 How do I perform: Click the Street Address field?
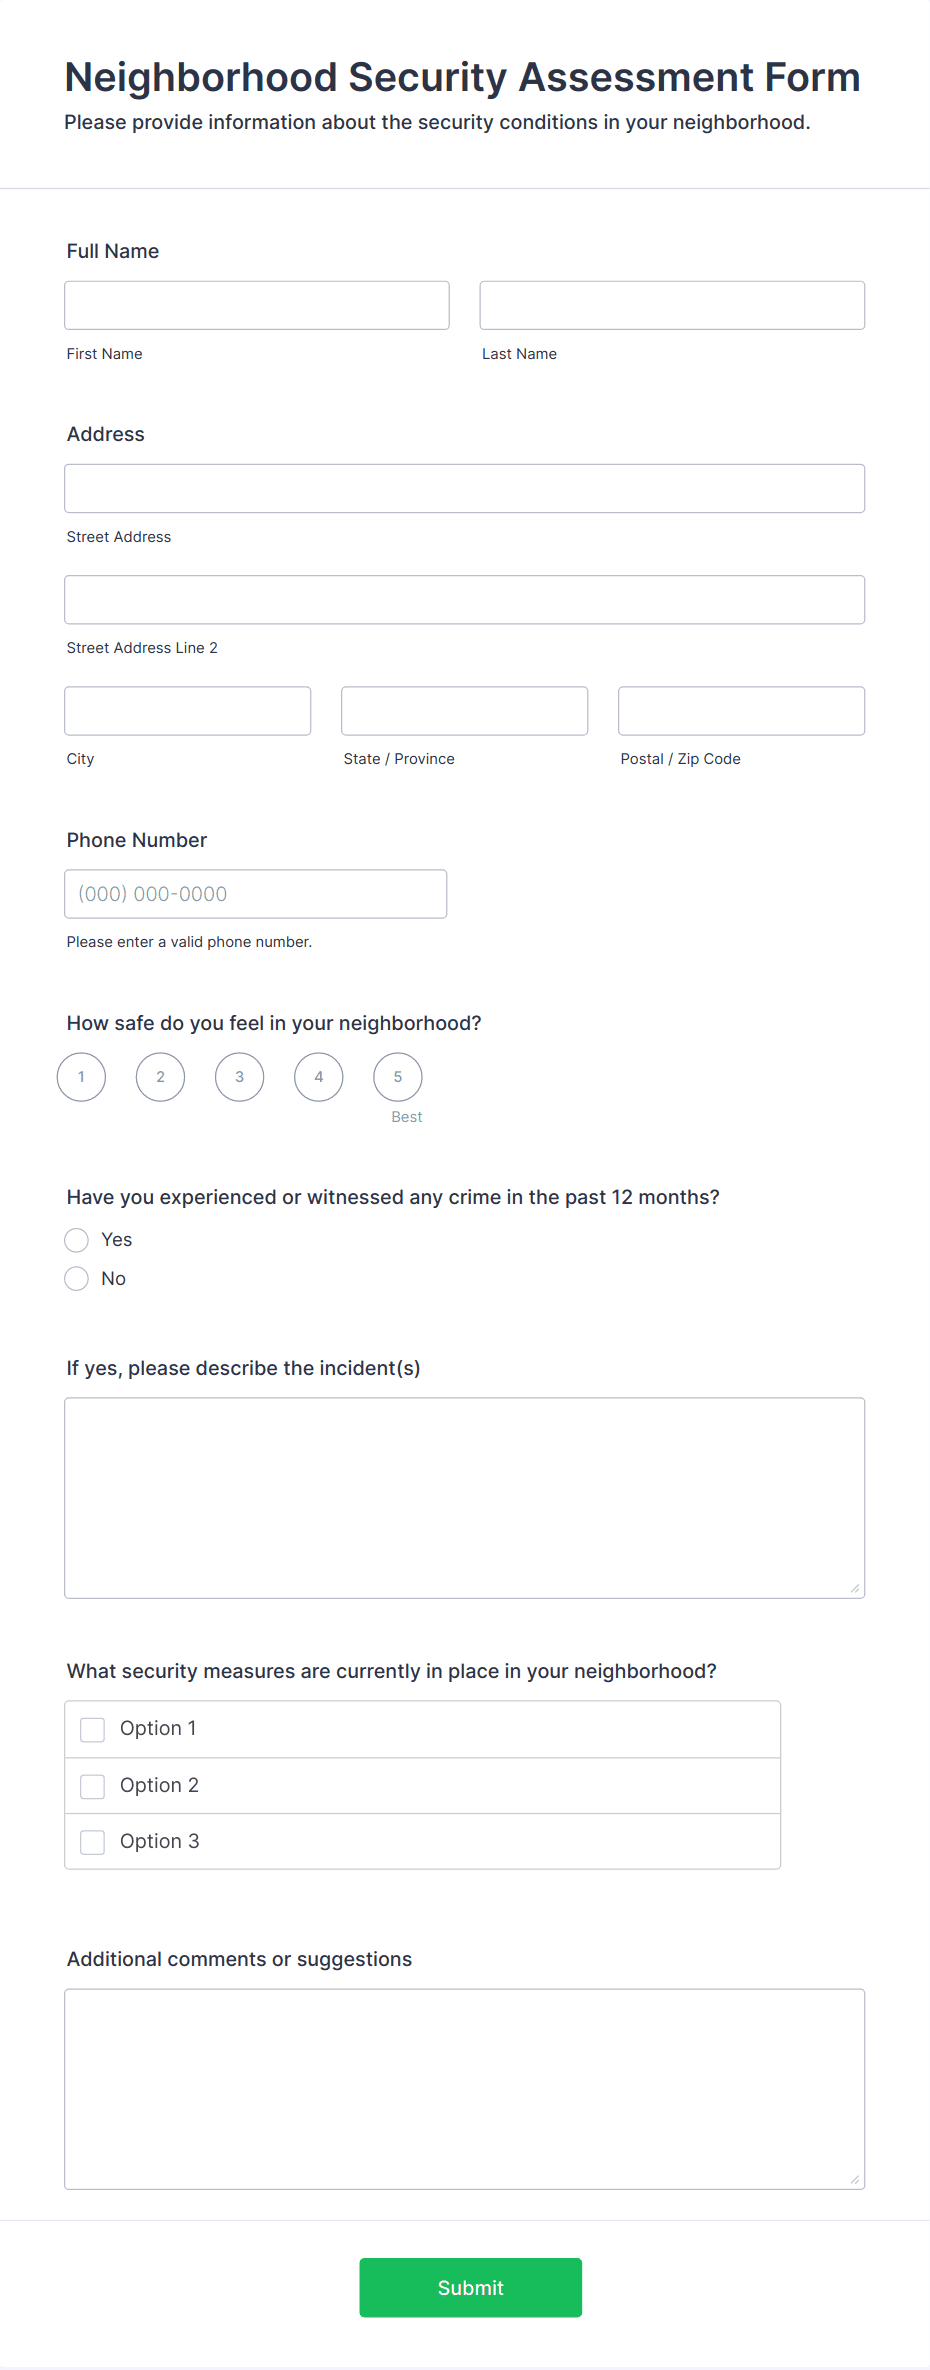pos(464,488)
